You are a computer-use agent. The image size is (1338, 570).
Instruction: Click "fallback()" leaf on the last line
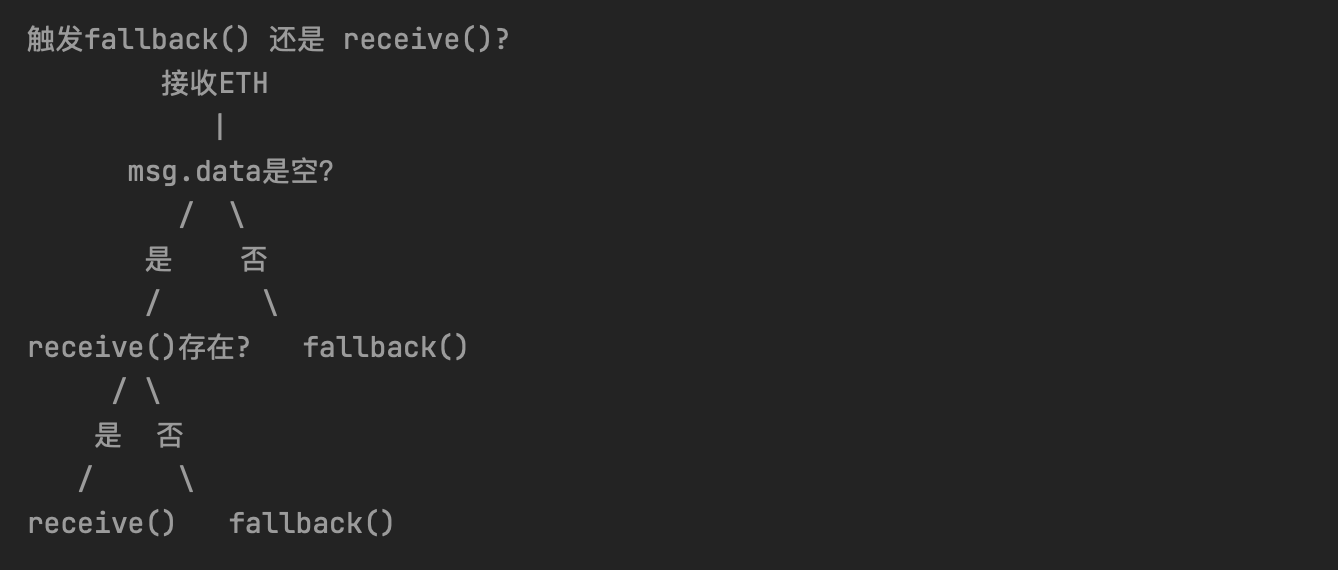coord(311,523)
